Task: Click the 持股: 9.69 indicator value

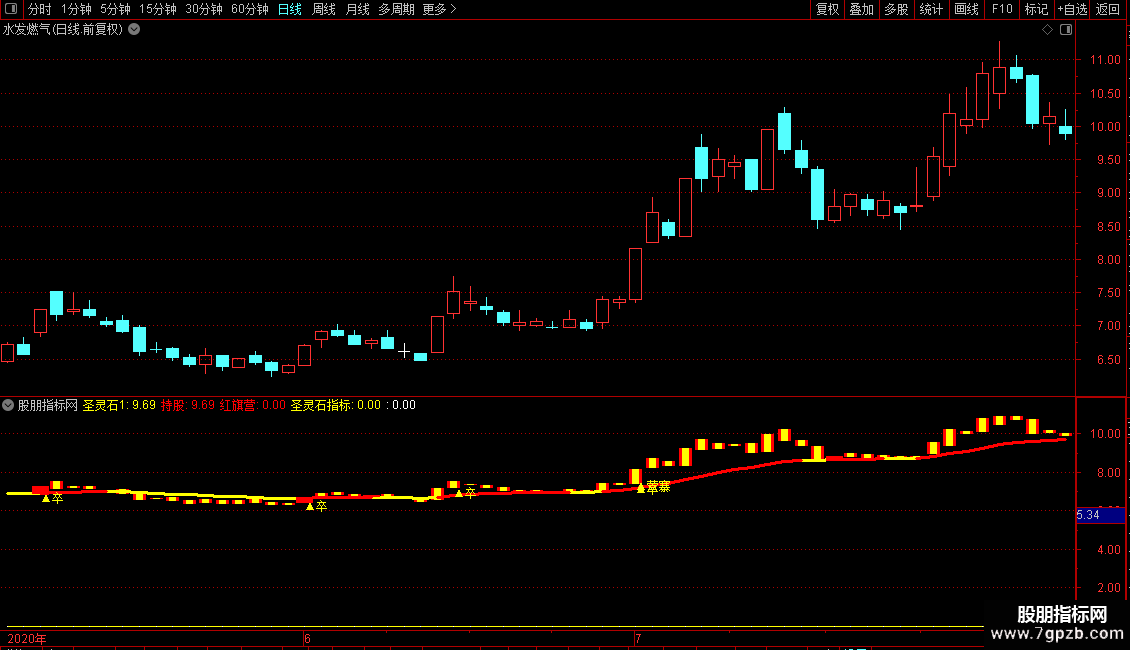Action: pyautogui.click(x=187, y=405)
